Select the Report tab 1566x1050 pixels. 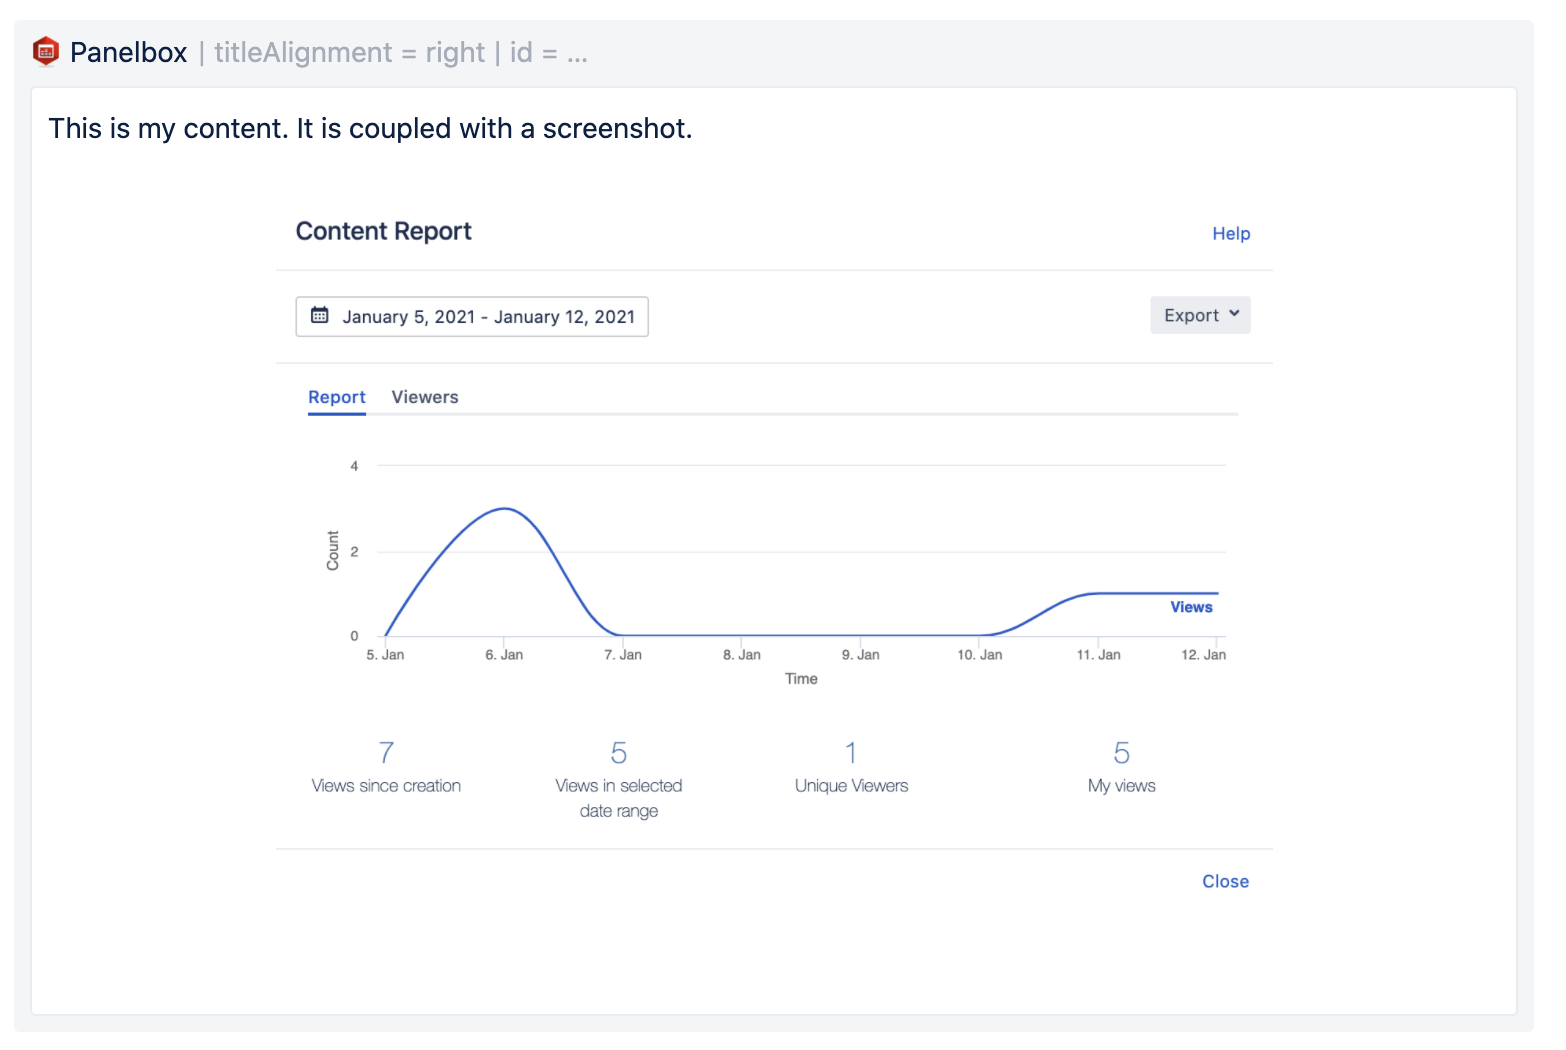tap(336, 397)
